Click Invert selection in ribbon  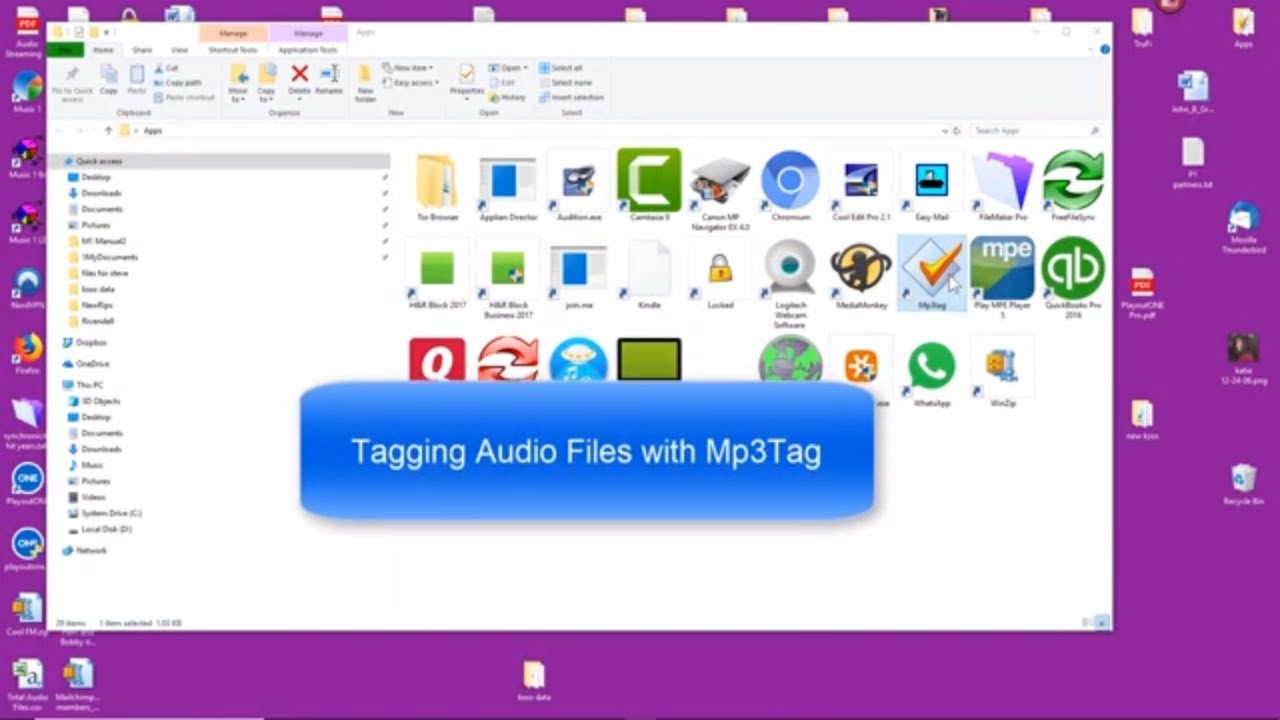click(571, 98)
